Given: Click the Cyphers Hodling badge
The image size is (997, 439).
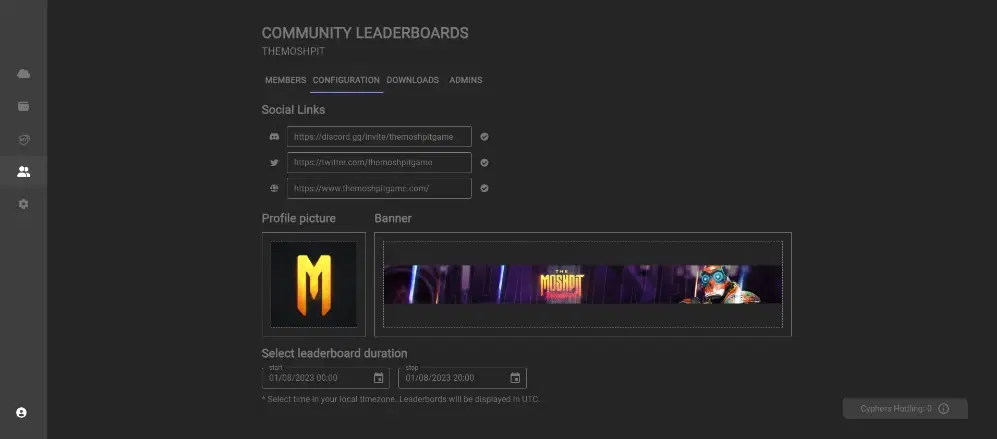Looking at the screenshot, I should [x=905, y=408].
